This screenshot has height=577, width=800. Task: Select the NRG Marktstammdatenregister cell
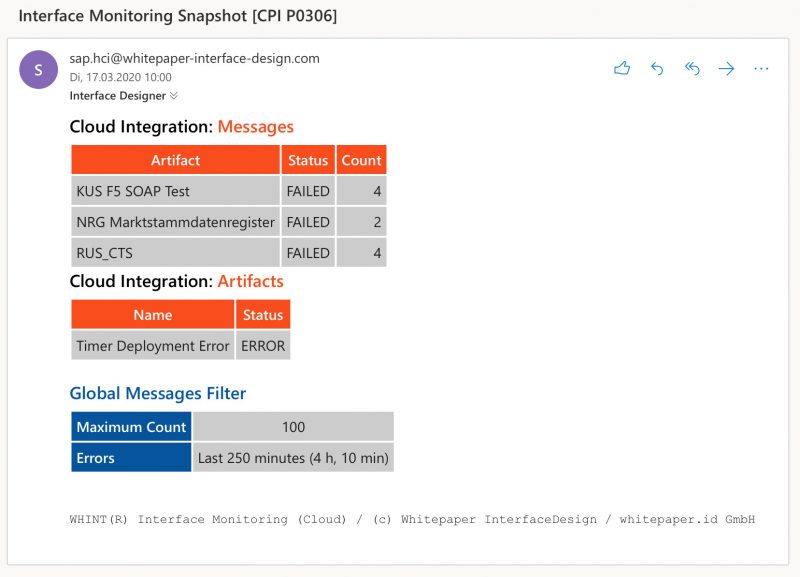pyautogui.click(x=176, y=222)
